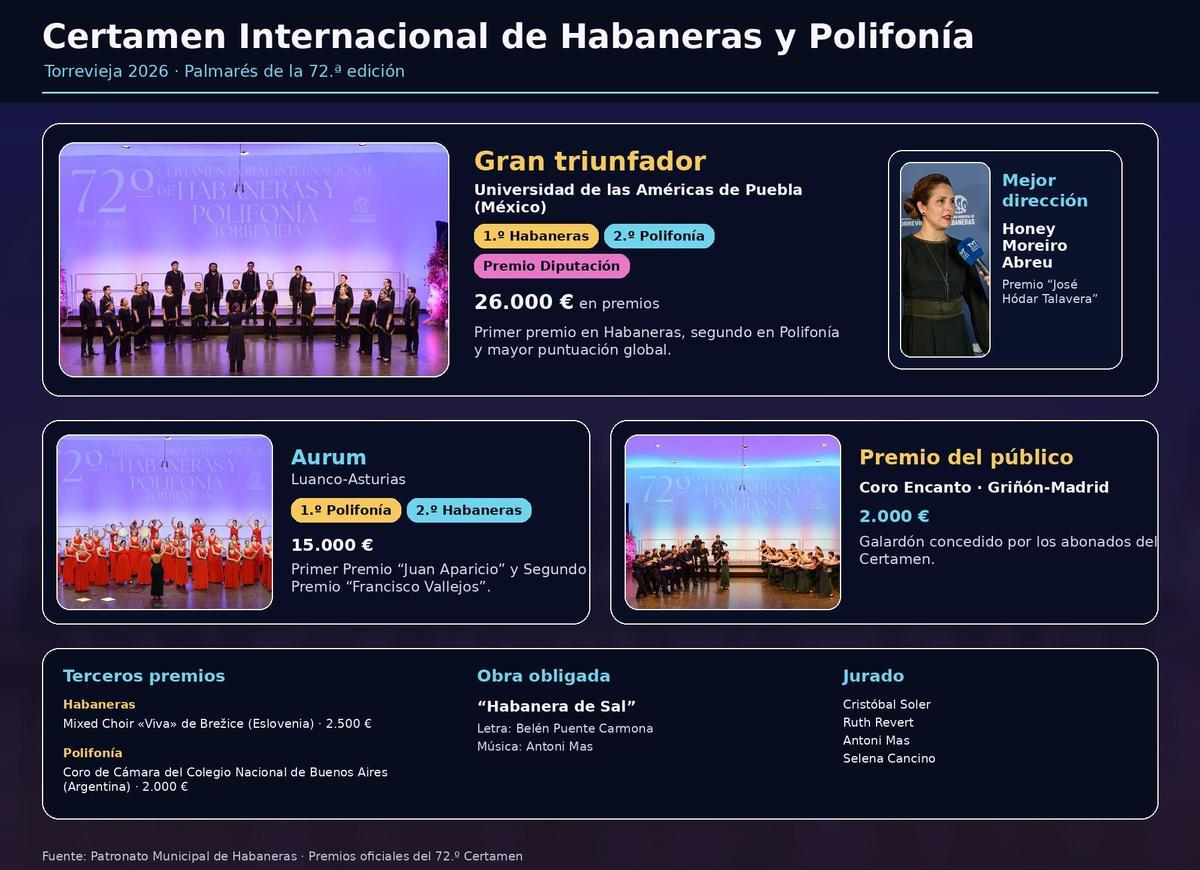Click jury member "Cristóbal Soler"
Viewport: 1200px width, 870px height.
[887, 704]
